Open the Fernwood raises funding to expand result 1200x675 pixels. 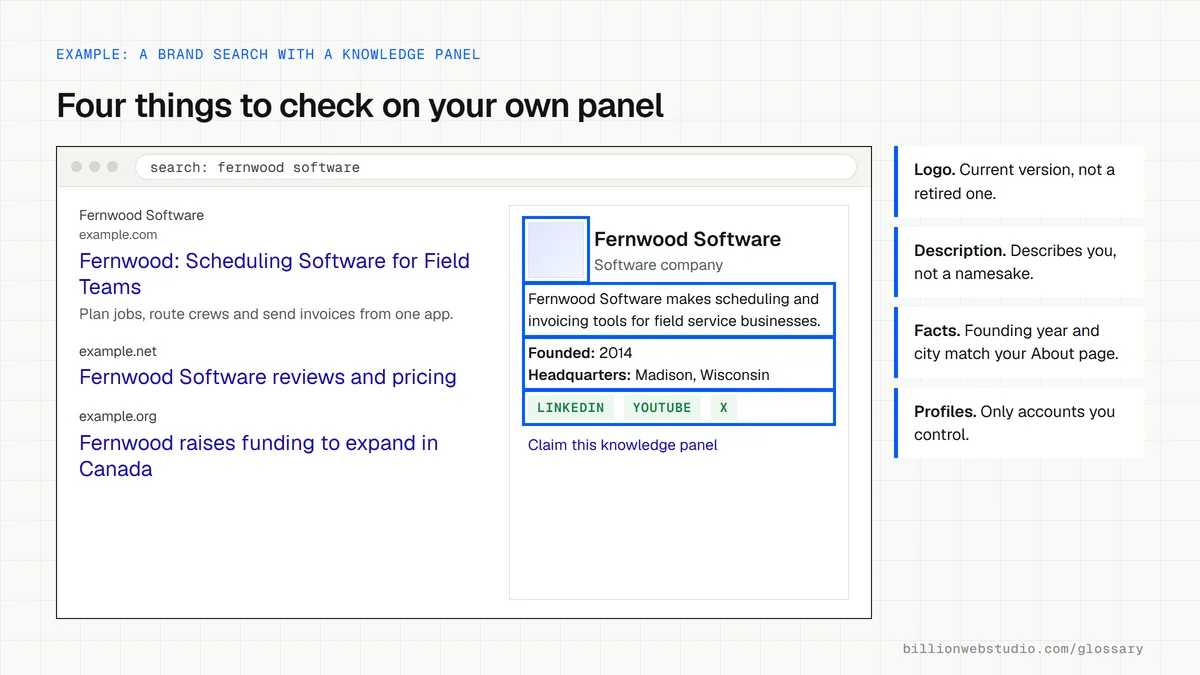(x=259, y=456)
